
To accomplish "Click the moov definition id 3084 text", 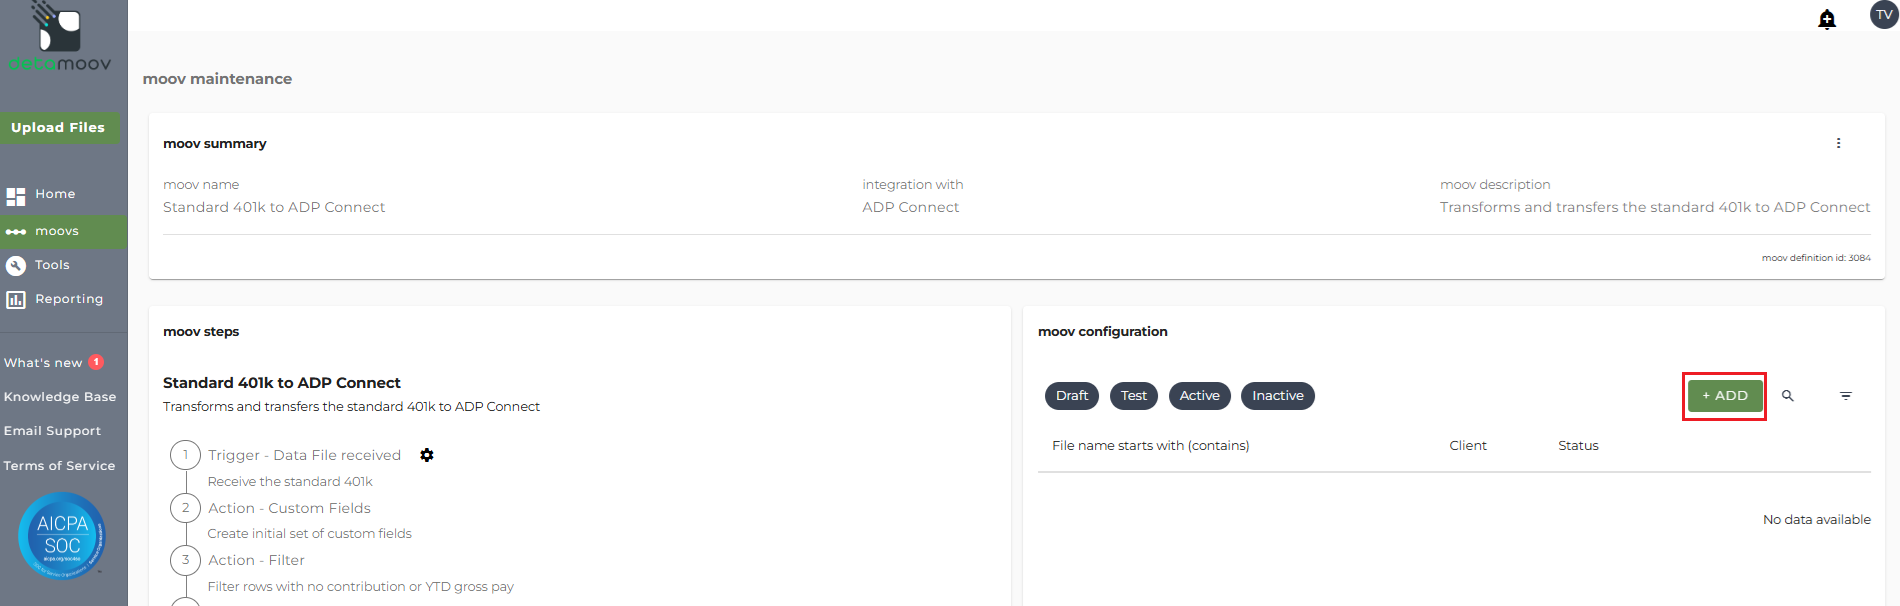I will (x=1816, y=258).
